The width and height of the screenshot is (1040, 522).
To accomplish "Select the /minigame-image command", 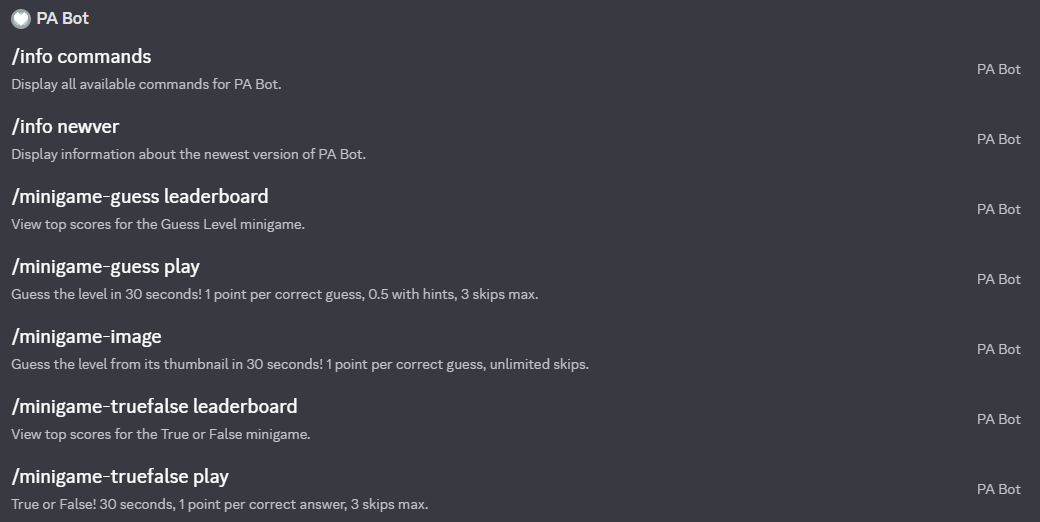I will pos(87,337).
